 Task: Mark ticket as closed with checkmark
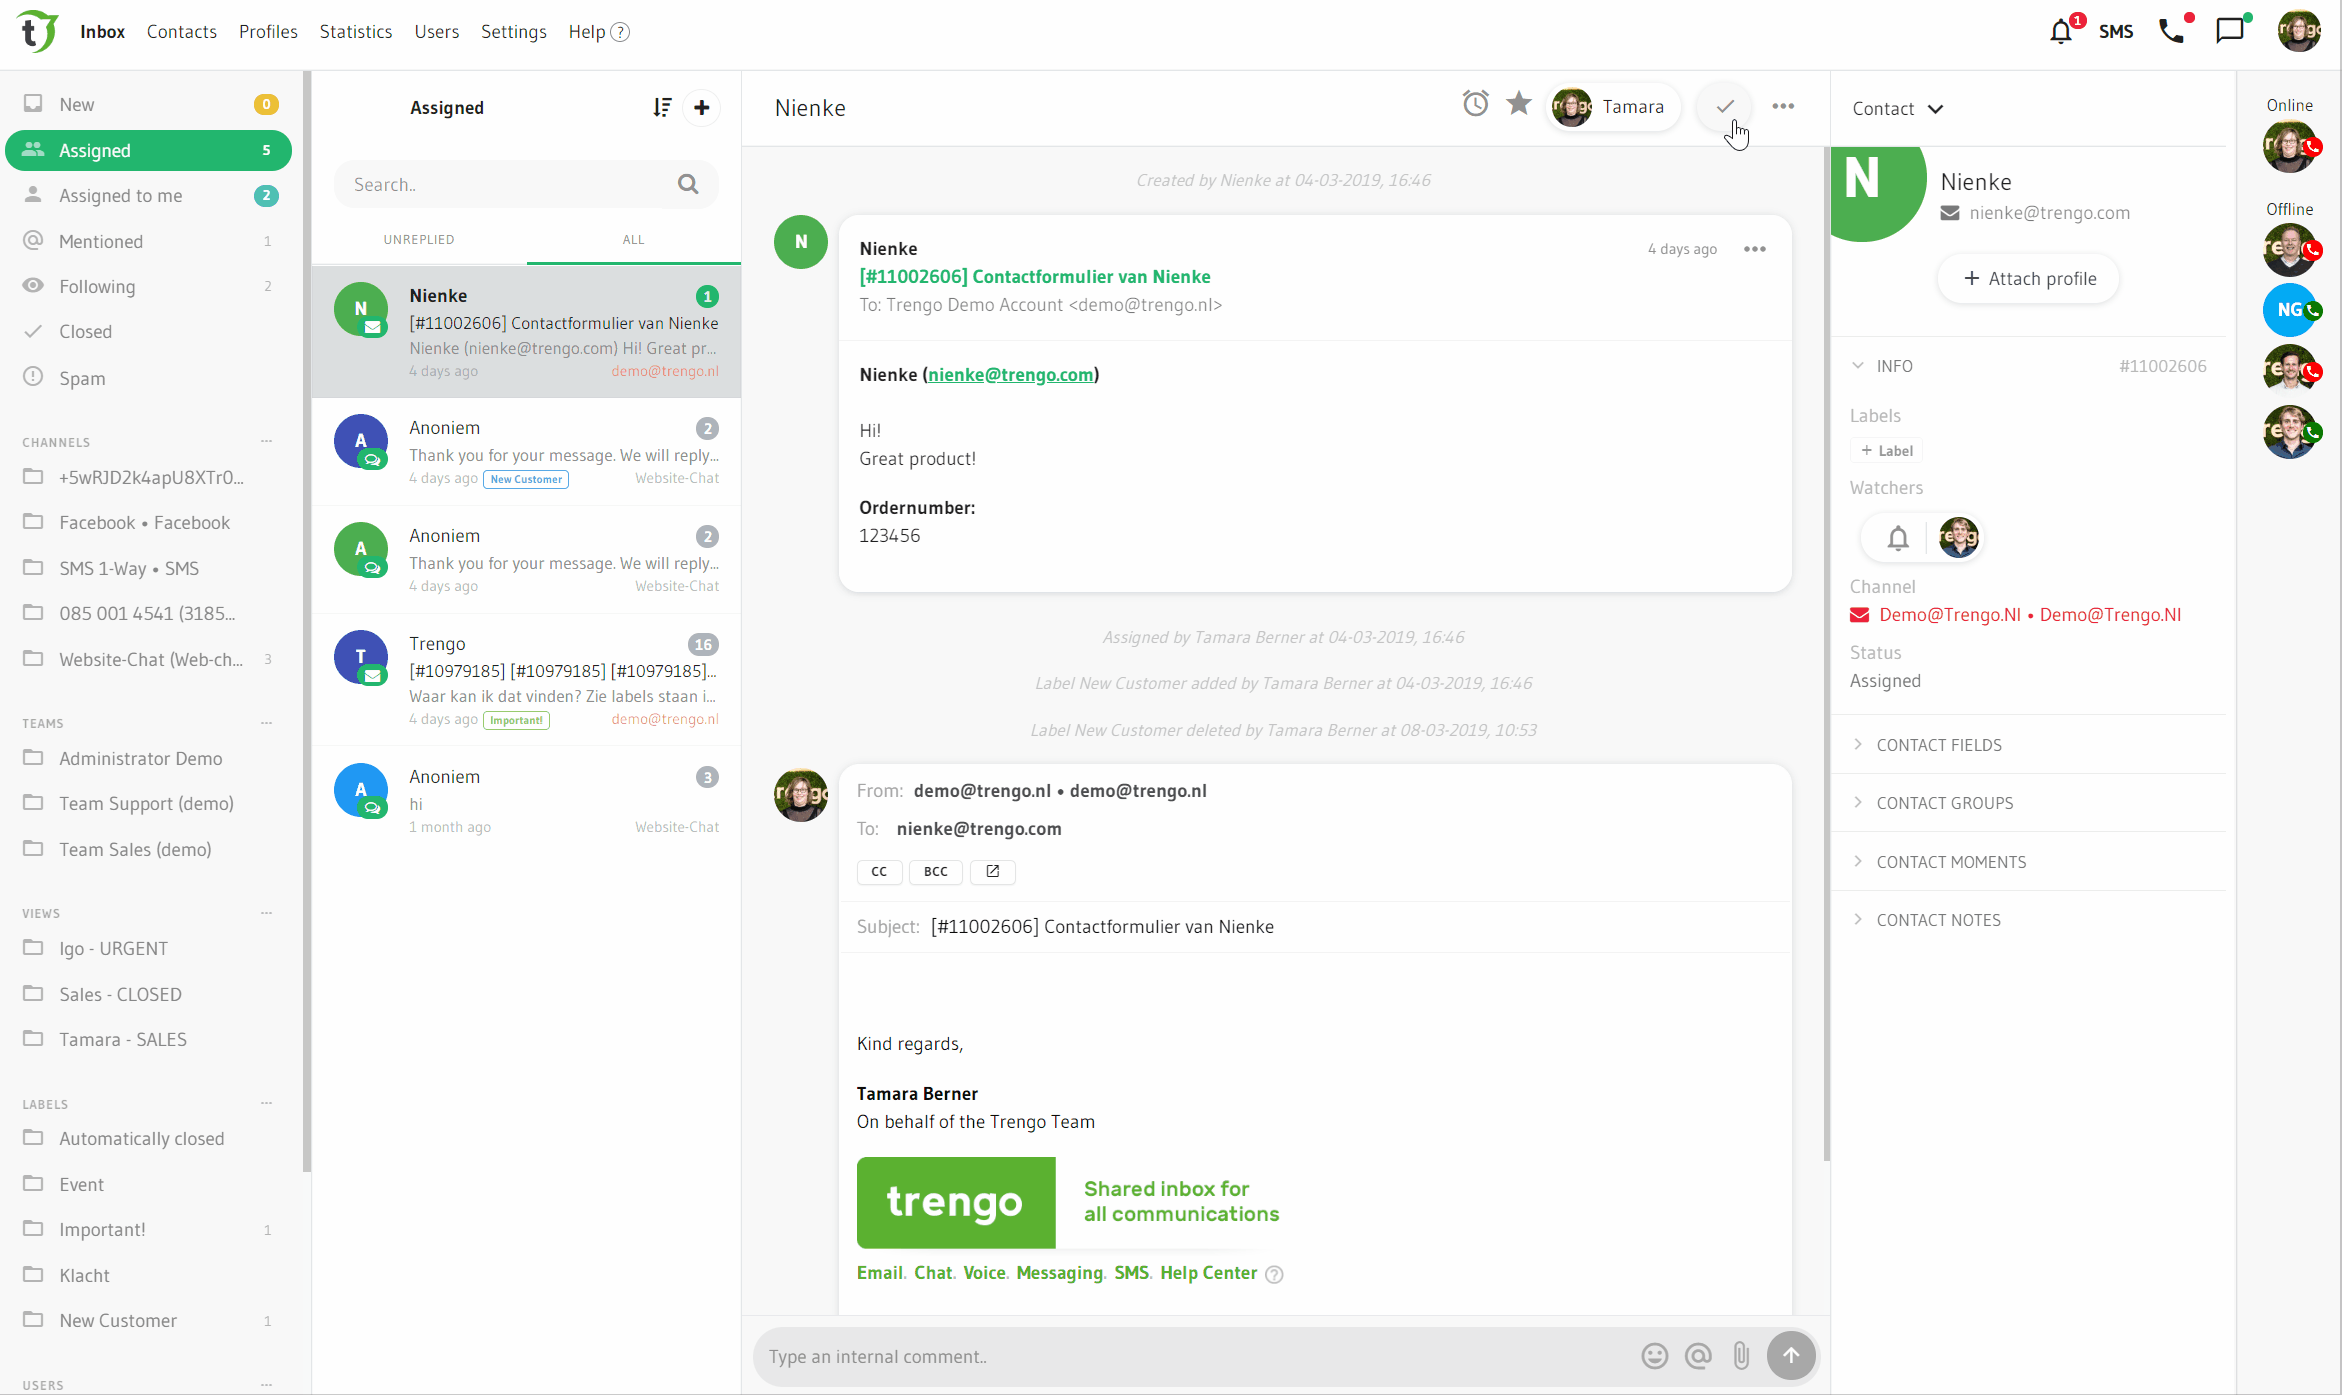coord(1725,107)
